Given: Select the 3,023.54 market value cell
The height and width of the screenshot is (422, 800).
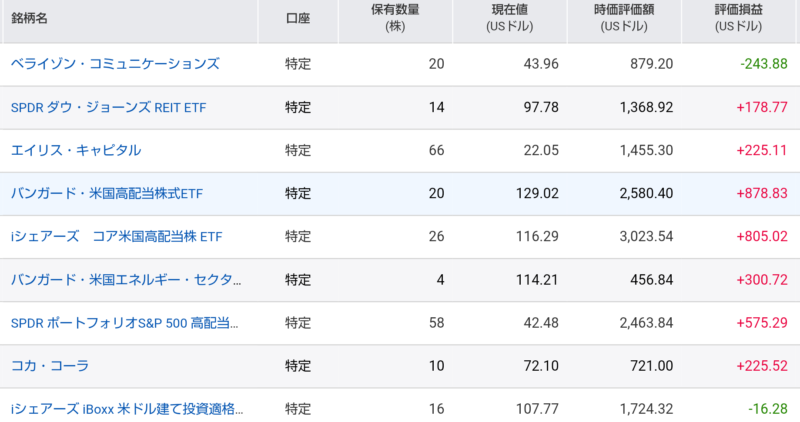Looking at the screenshot, I should point(646,236).
